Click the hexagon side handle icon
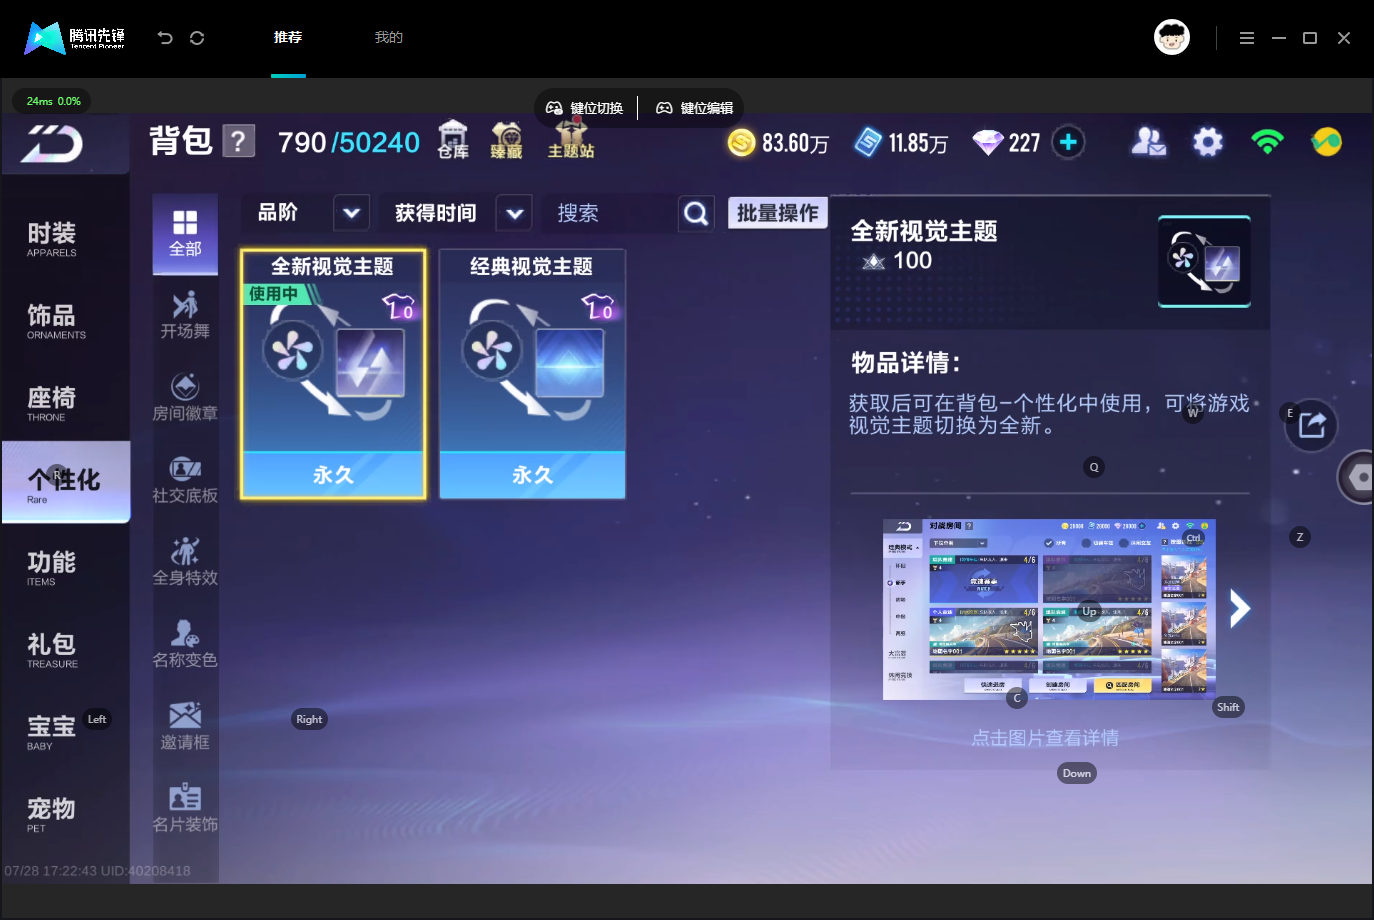The image size is (1374, 920). [x=1357, y=477]
